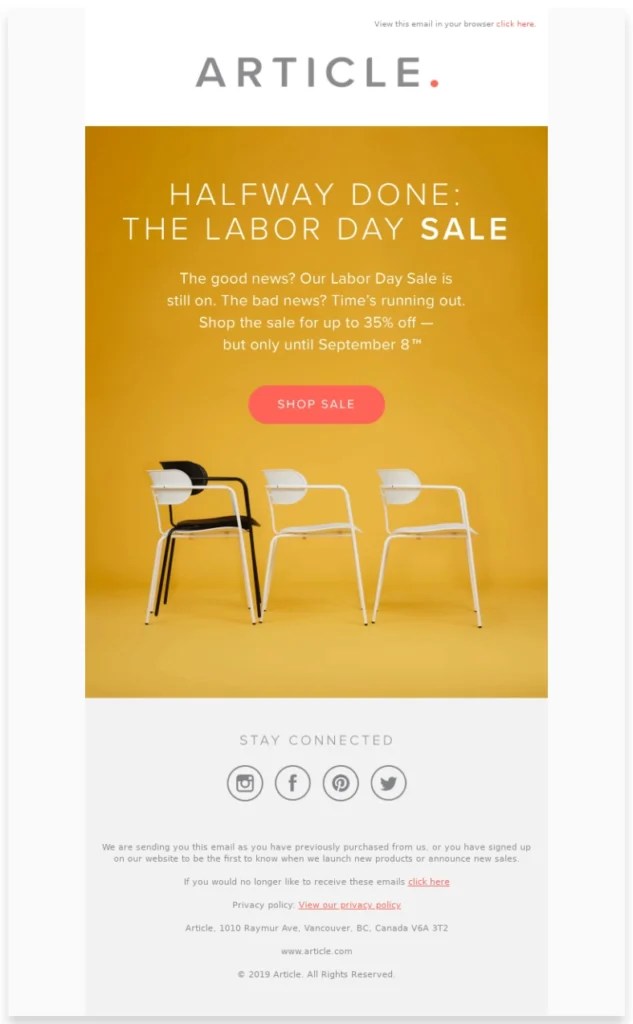Select the 2019 copyright notice
The image size is (633, 1024).
pos(316,973)
